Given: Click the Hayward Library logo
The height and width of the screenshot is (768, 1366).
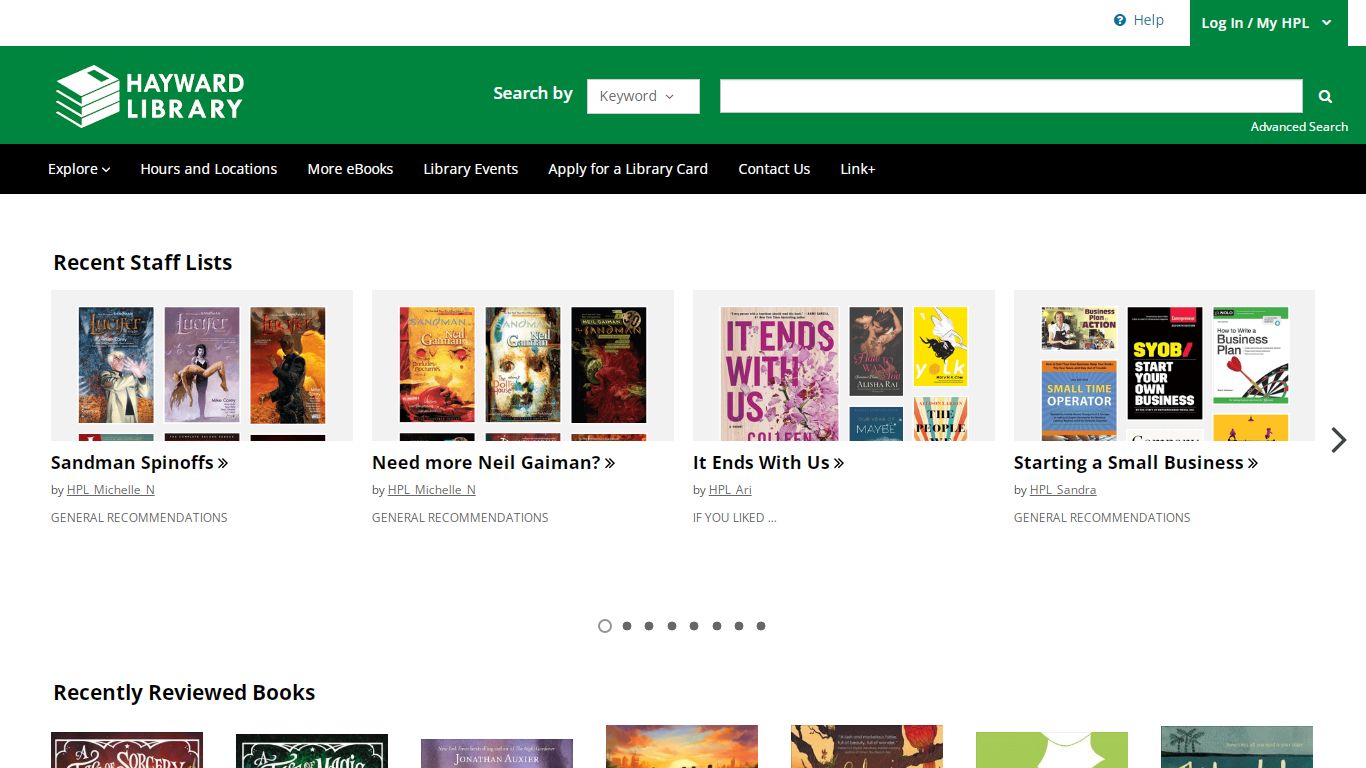Looking at the screenshot, I should point(149,96).
